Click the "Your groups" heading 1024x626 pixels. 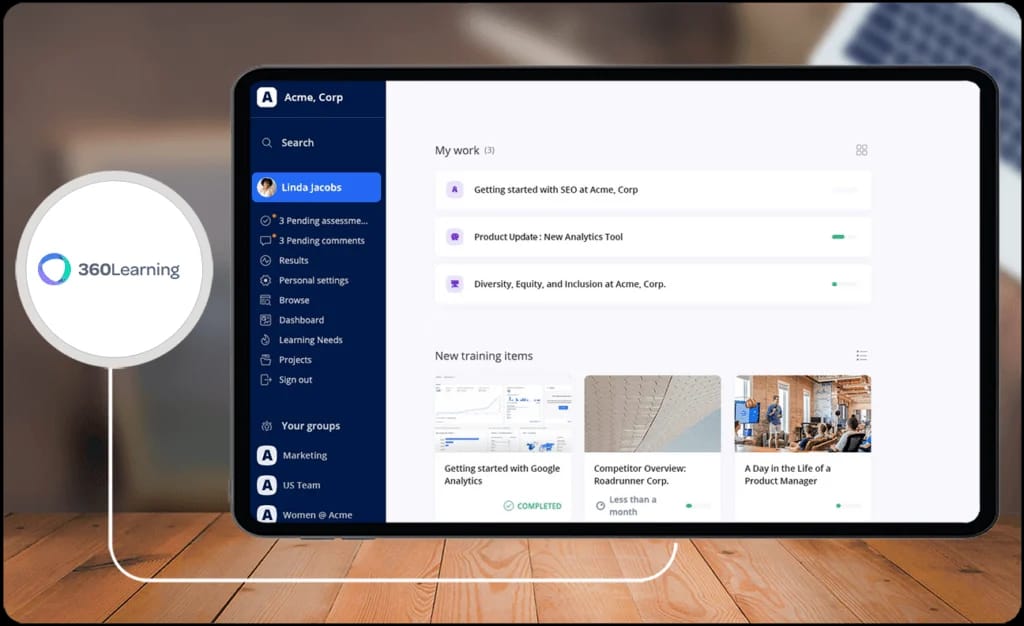(311, 426)
